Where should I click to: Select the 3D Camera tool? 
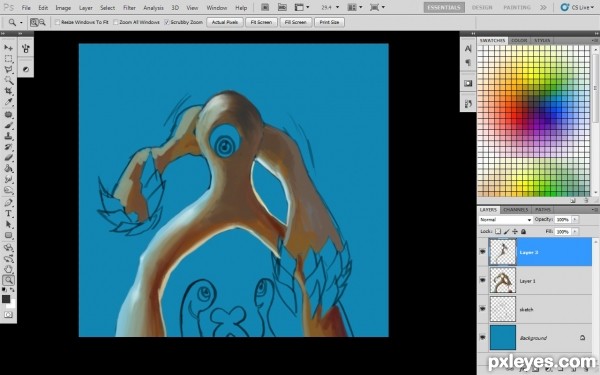[8, 258]
